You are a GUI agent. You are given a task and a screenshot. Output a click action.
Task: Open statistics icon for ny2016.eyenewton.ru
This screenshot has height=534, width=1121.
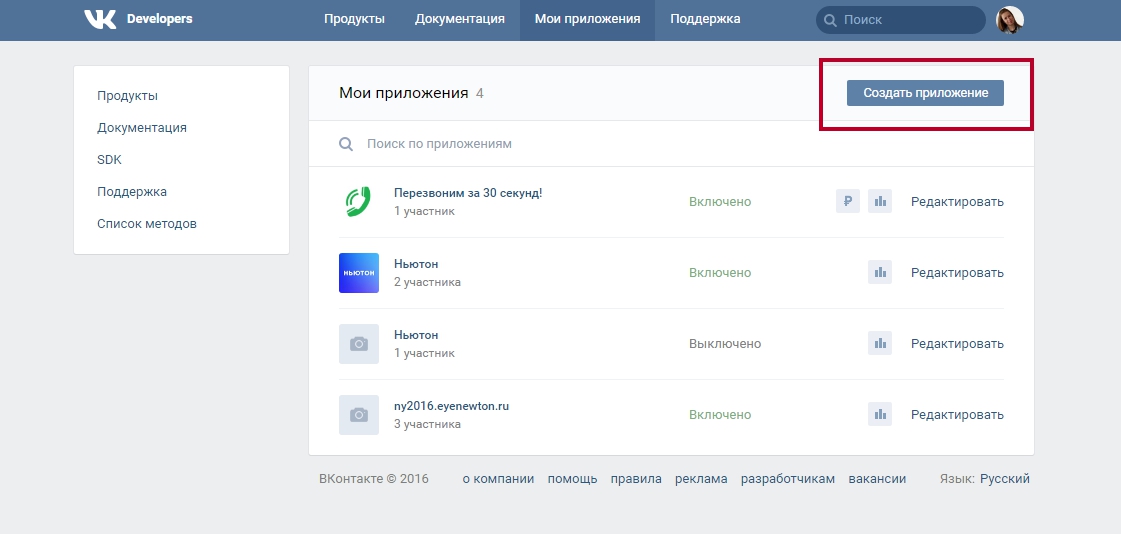pyautogui.click(x=880, y=415)
